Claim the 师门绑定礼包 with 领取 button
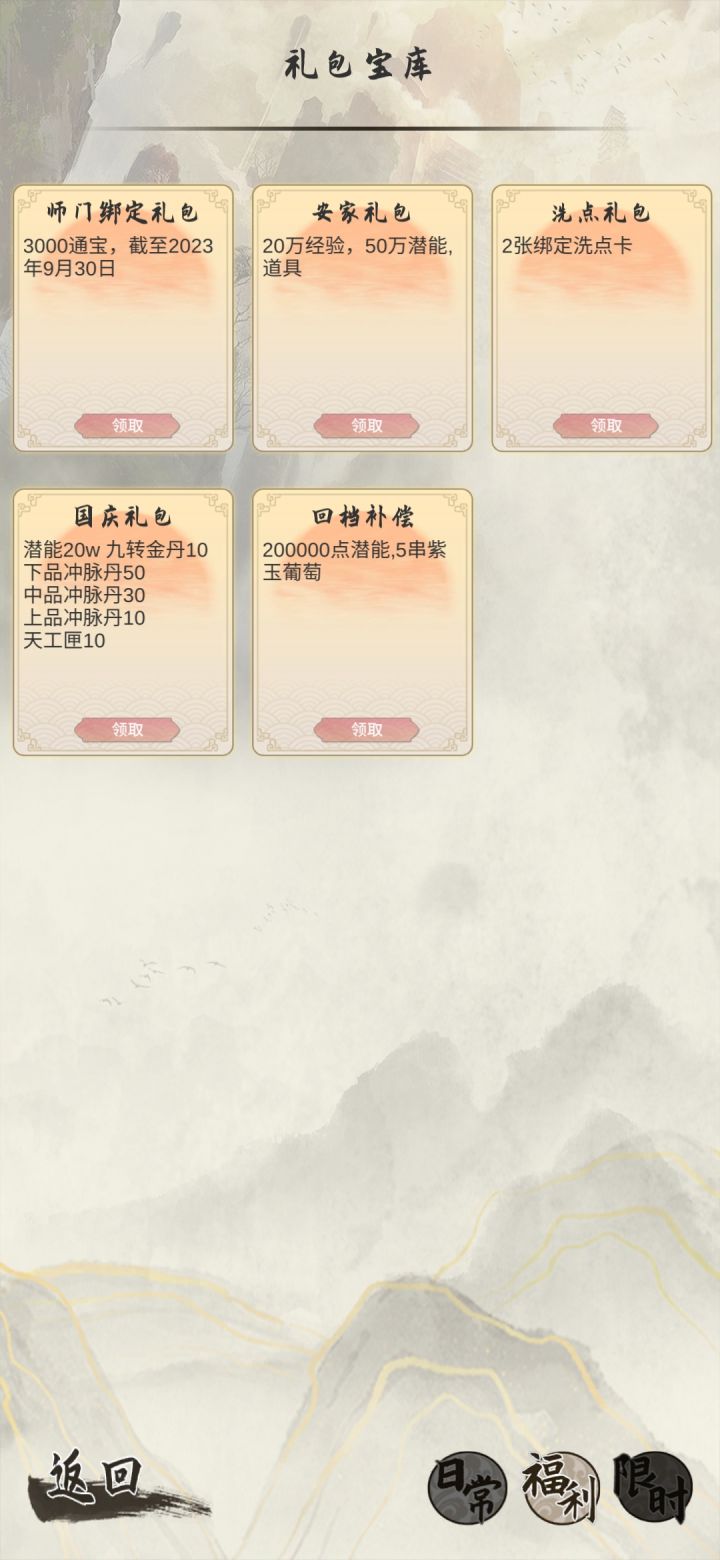The image size is (720, 1560). [x=127, y=426]
